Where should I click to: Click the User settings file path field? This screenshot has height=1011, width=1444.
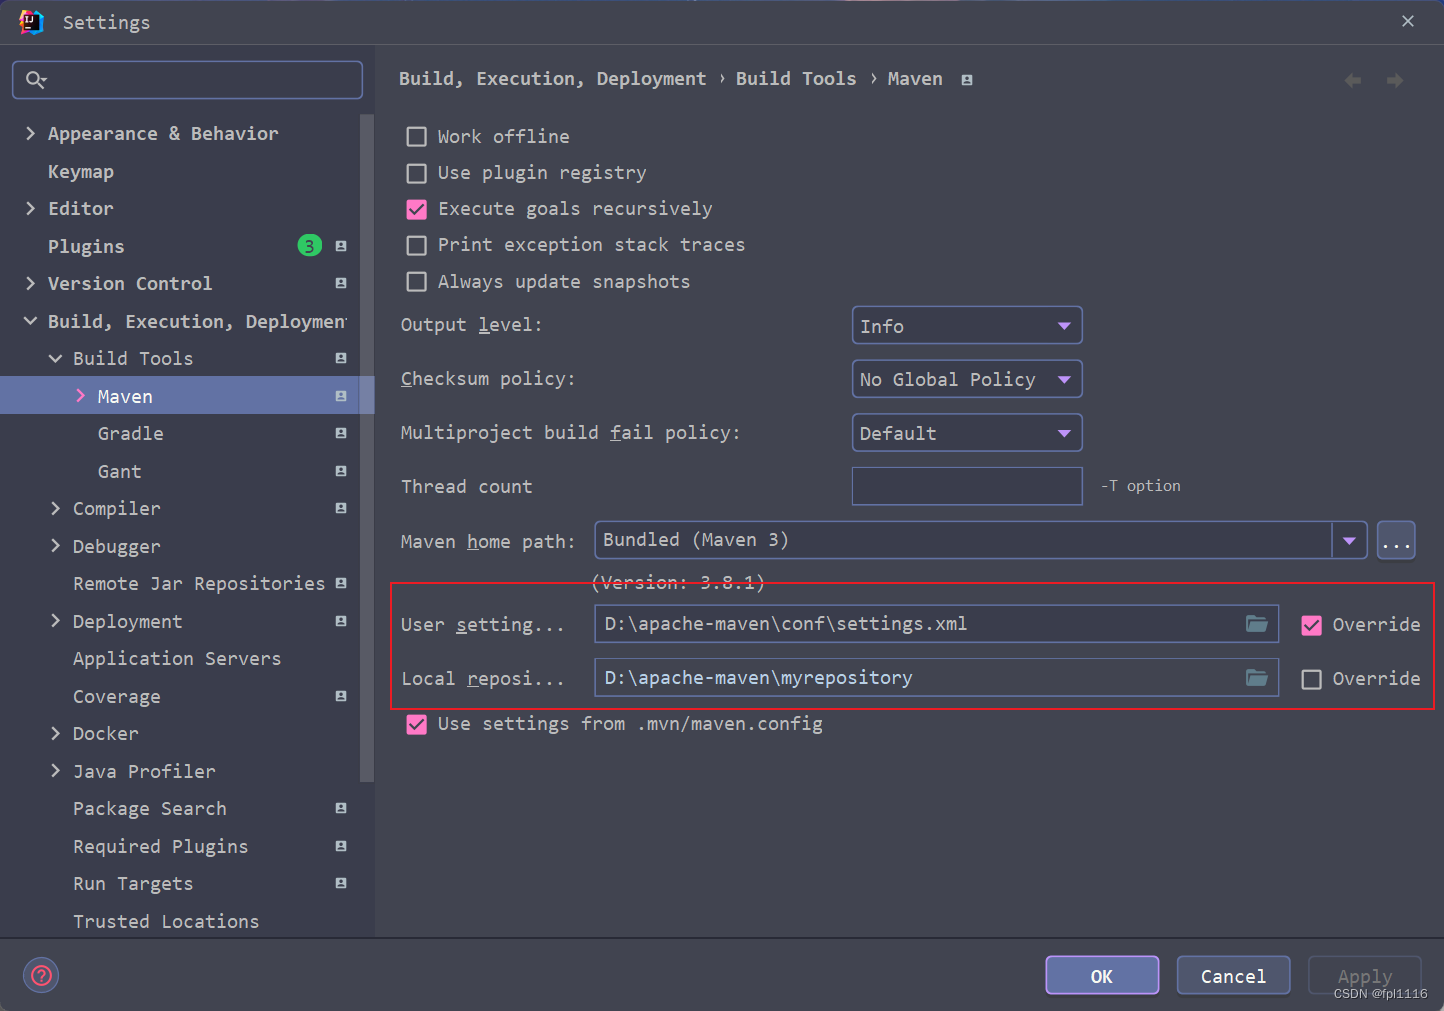pyautogui.click(x=936, y=624)
